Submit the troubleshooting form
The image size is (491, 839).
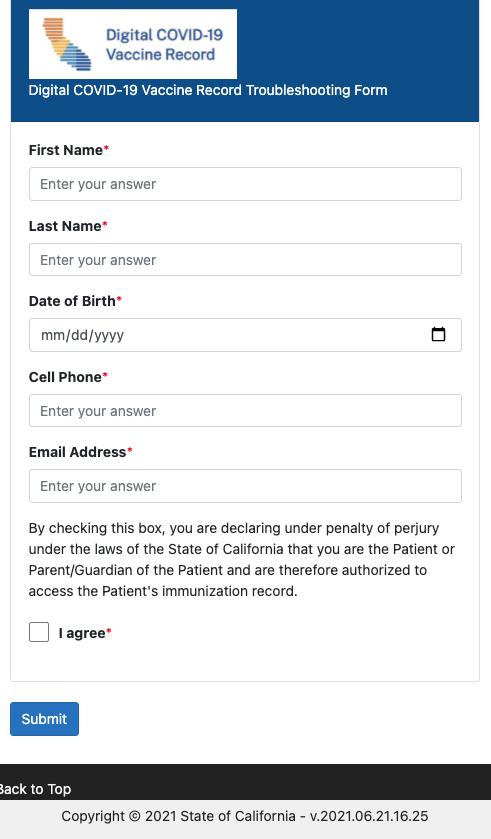[44, 719]
